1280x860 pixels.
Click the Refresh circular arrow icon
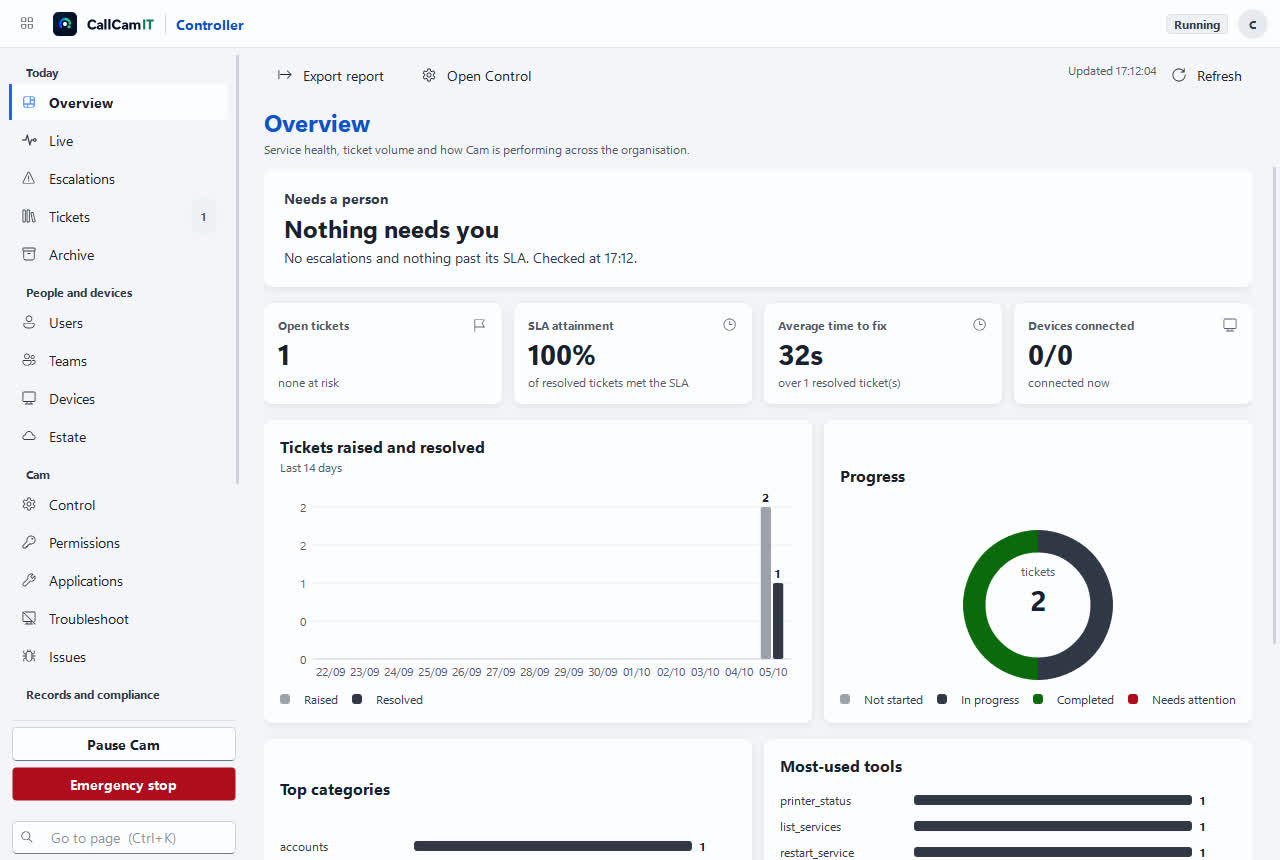coord(1179,76)
